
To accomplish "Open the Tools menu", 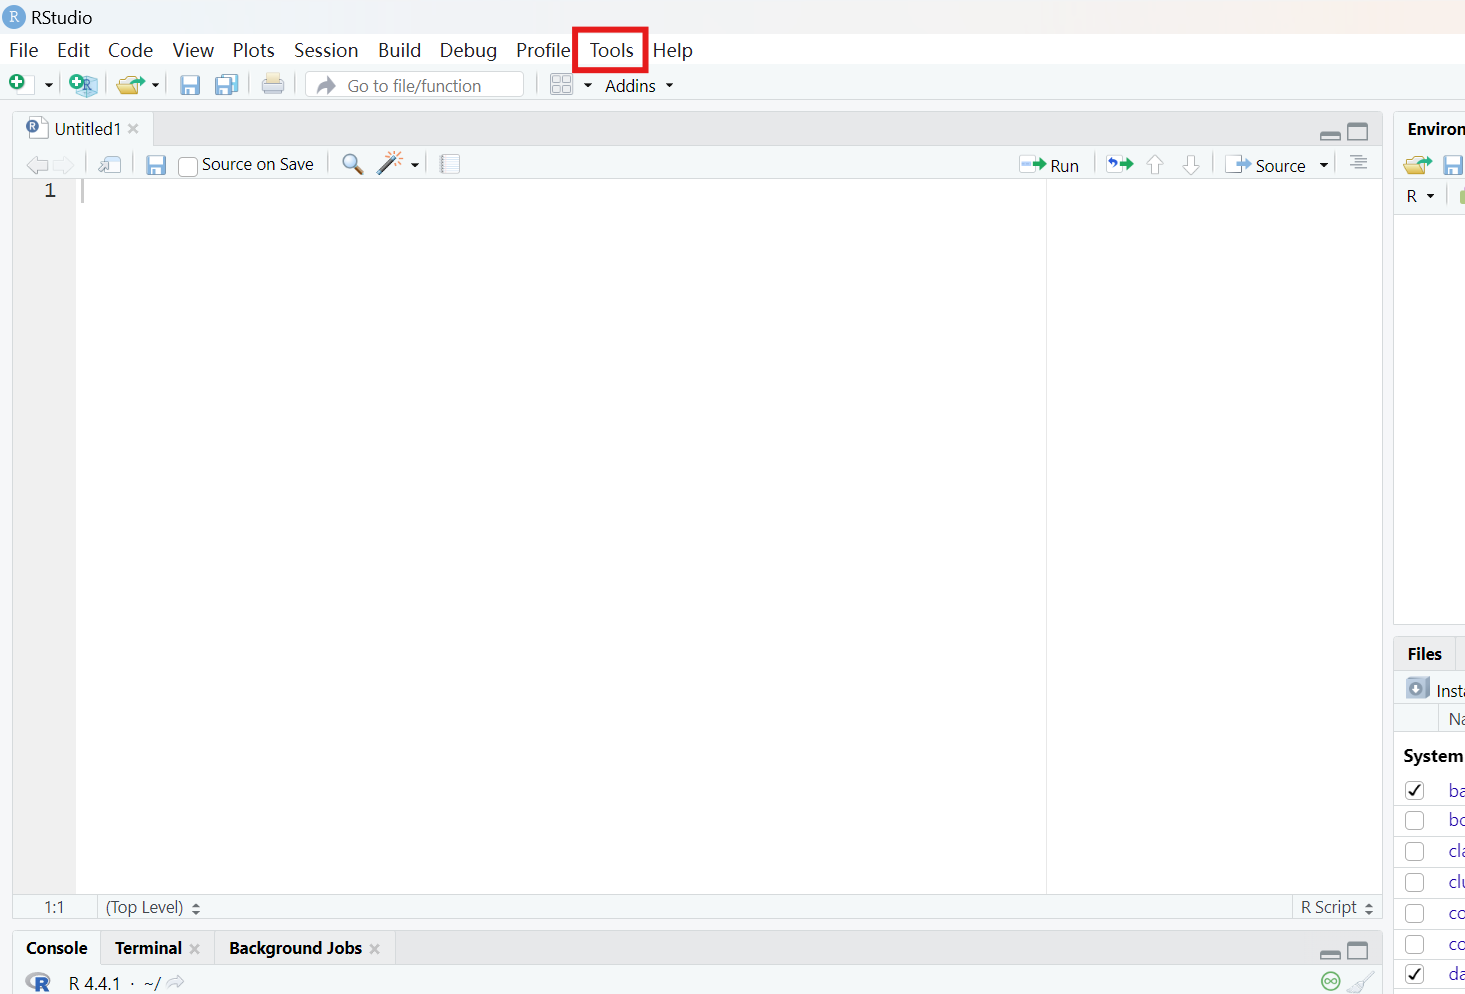I will click(611, 50).
